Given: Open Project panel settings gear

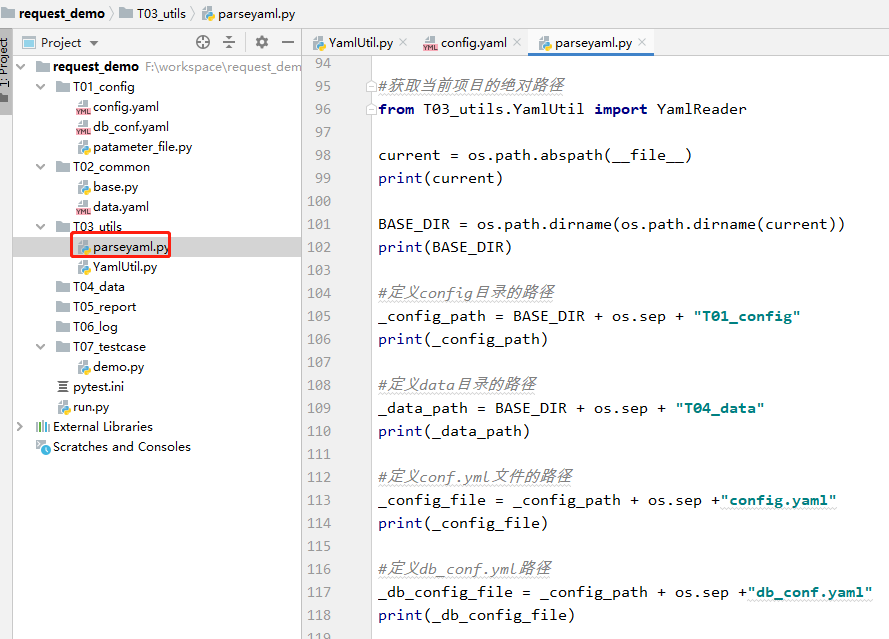Looking at the screenshot, I should (x=261, y=42).
